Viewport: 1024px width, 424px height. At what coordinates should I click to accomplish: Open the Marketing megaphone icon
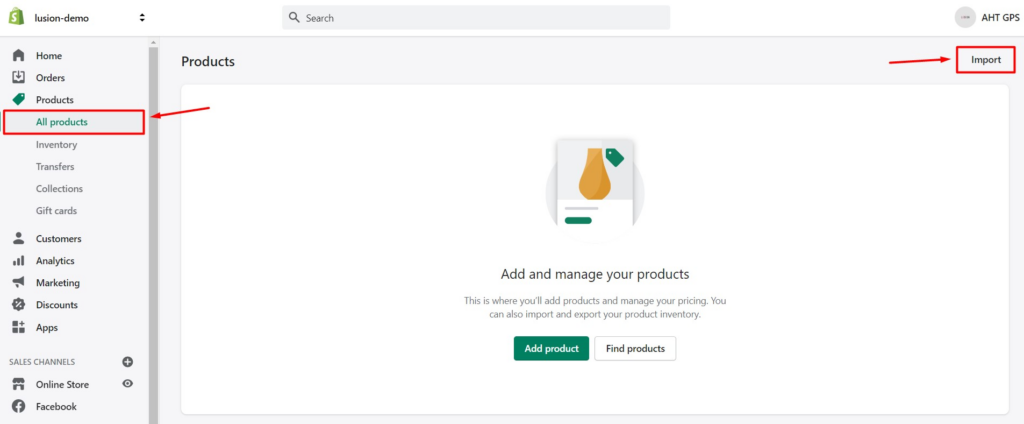(18, 282)
